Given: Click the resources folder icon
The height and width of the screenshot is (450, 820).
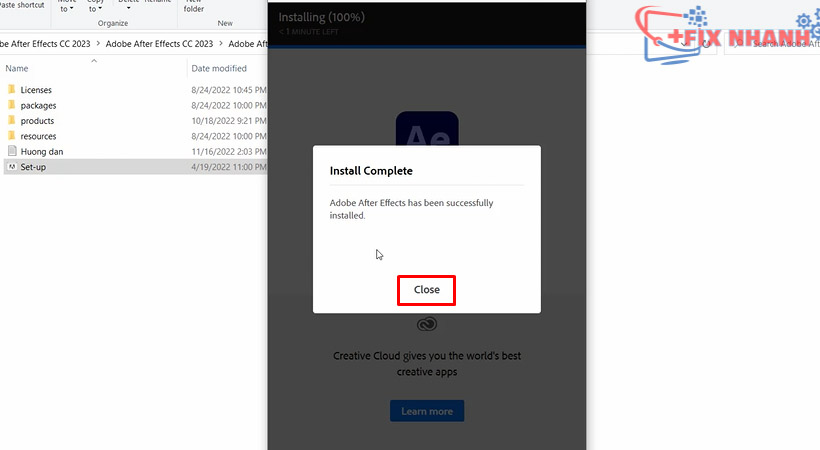Looking at the screenshot, I should [12, 136].
